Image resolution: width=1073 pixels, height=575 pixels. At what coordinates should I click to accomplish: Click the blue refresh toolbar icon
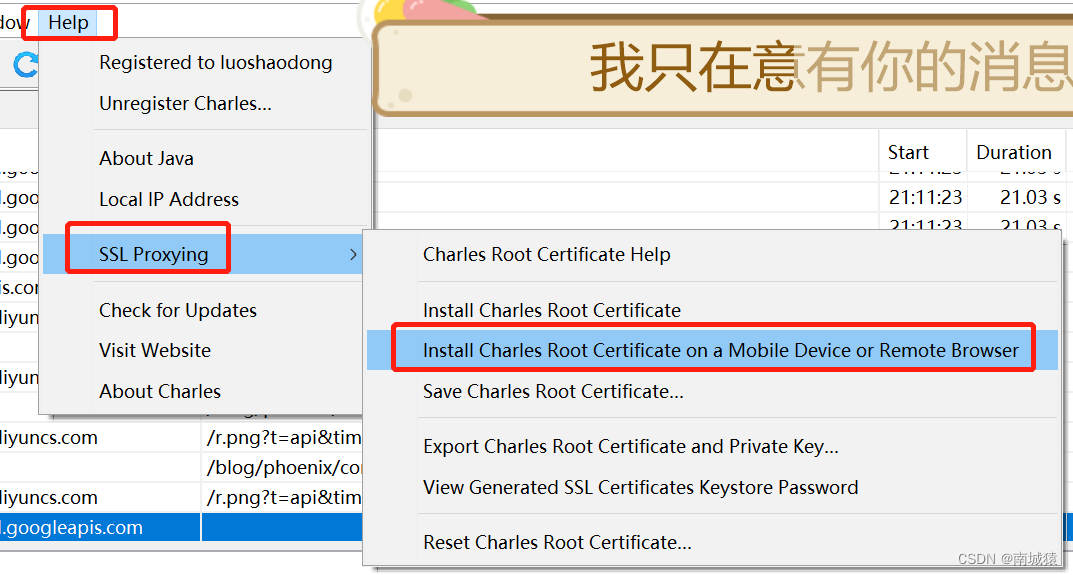pyautogui.click(x=25, y=65)
